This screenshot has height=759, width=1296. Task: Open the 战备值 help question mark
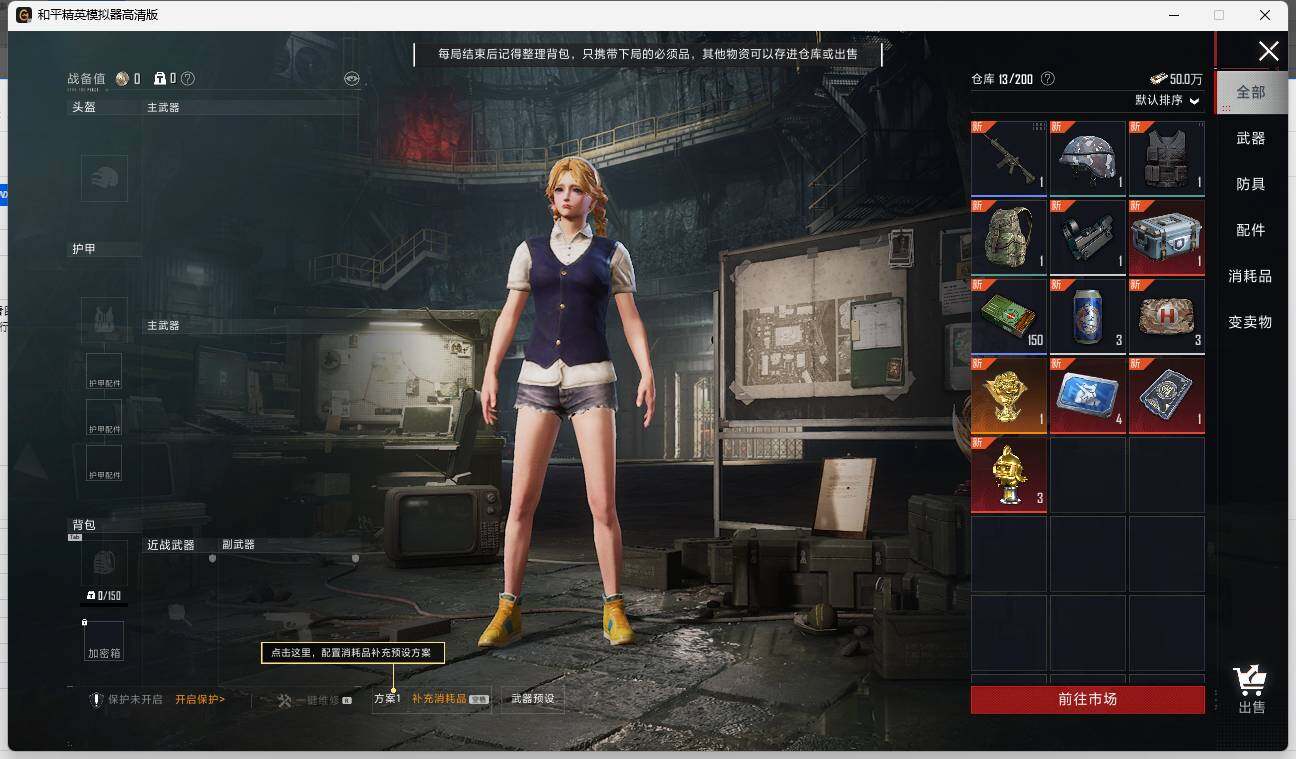pyautogui.click(x=188, y=78)
